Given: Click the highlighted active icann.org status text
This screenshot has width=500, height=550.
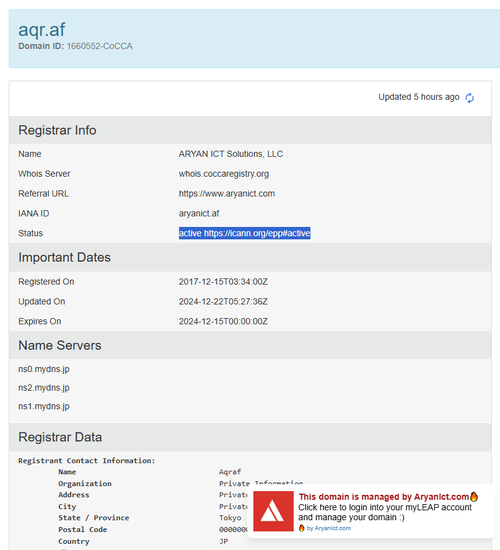Looking at the screenshot, I should pyautogui.click(x=245, y=233).
